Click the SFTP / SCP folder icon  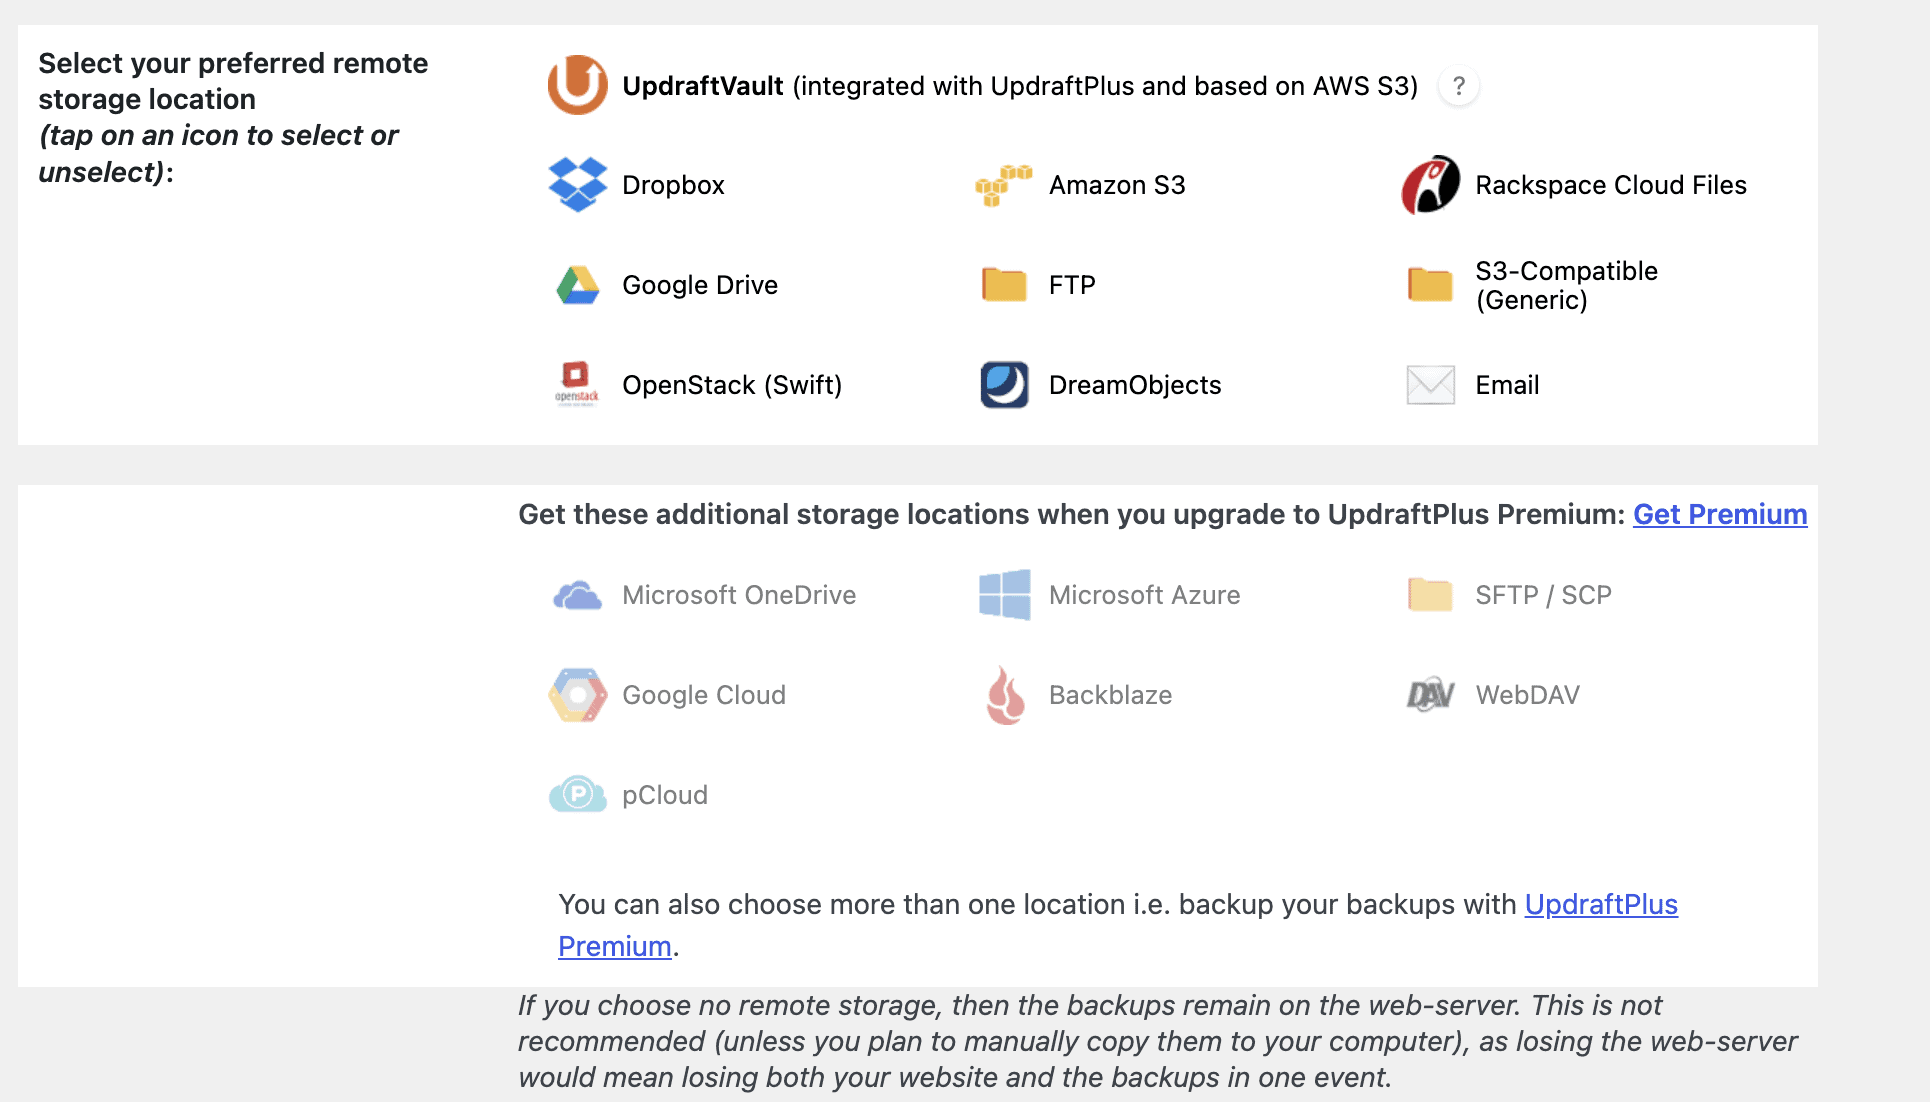click(x=1430, y=595)
